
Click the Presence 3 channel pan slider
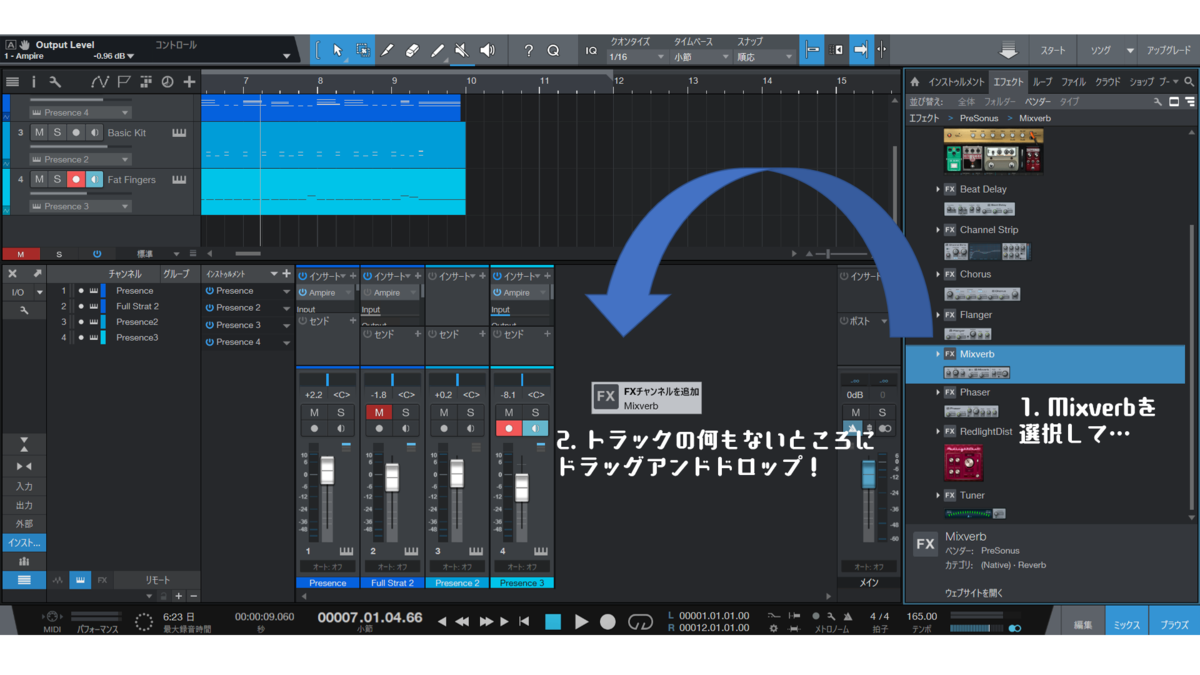point(522,380)
